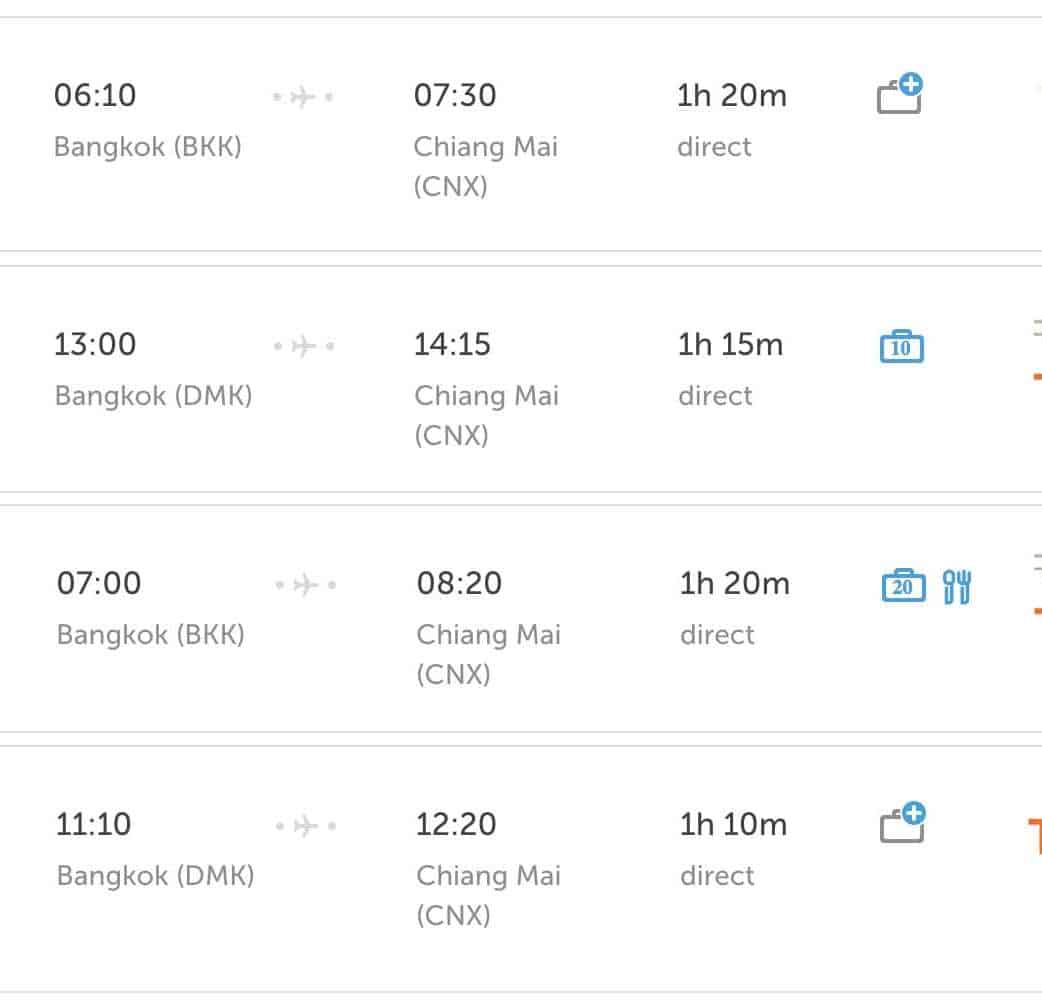1042x1007 pixels.
Task: Click the 08:20 arrival time
Action: tap(459, 583)
